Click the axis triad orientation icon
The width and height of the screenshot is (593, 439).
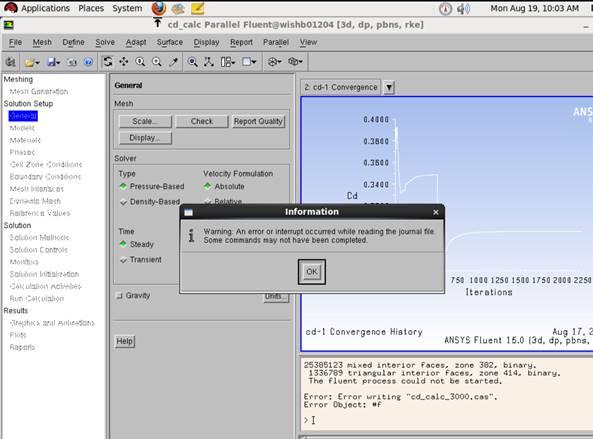tap(209, 62)
